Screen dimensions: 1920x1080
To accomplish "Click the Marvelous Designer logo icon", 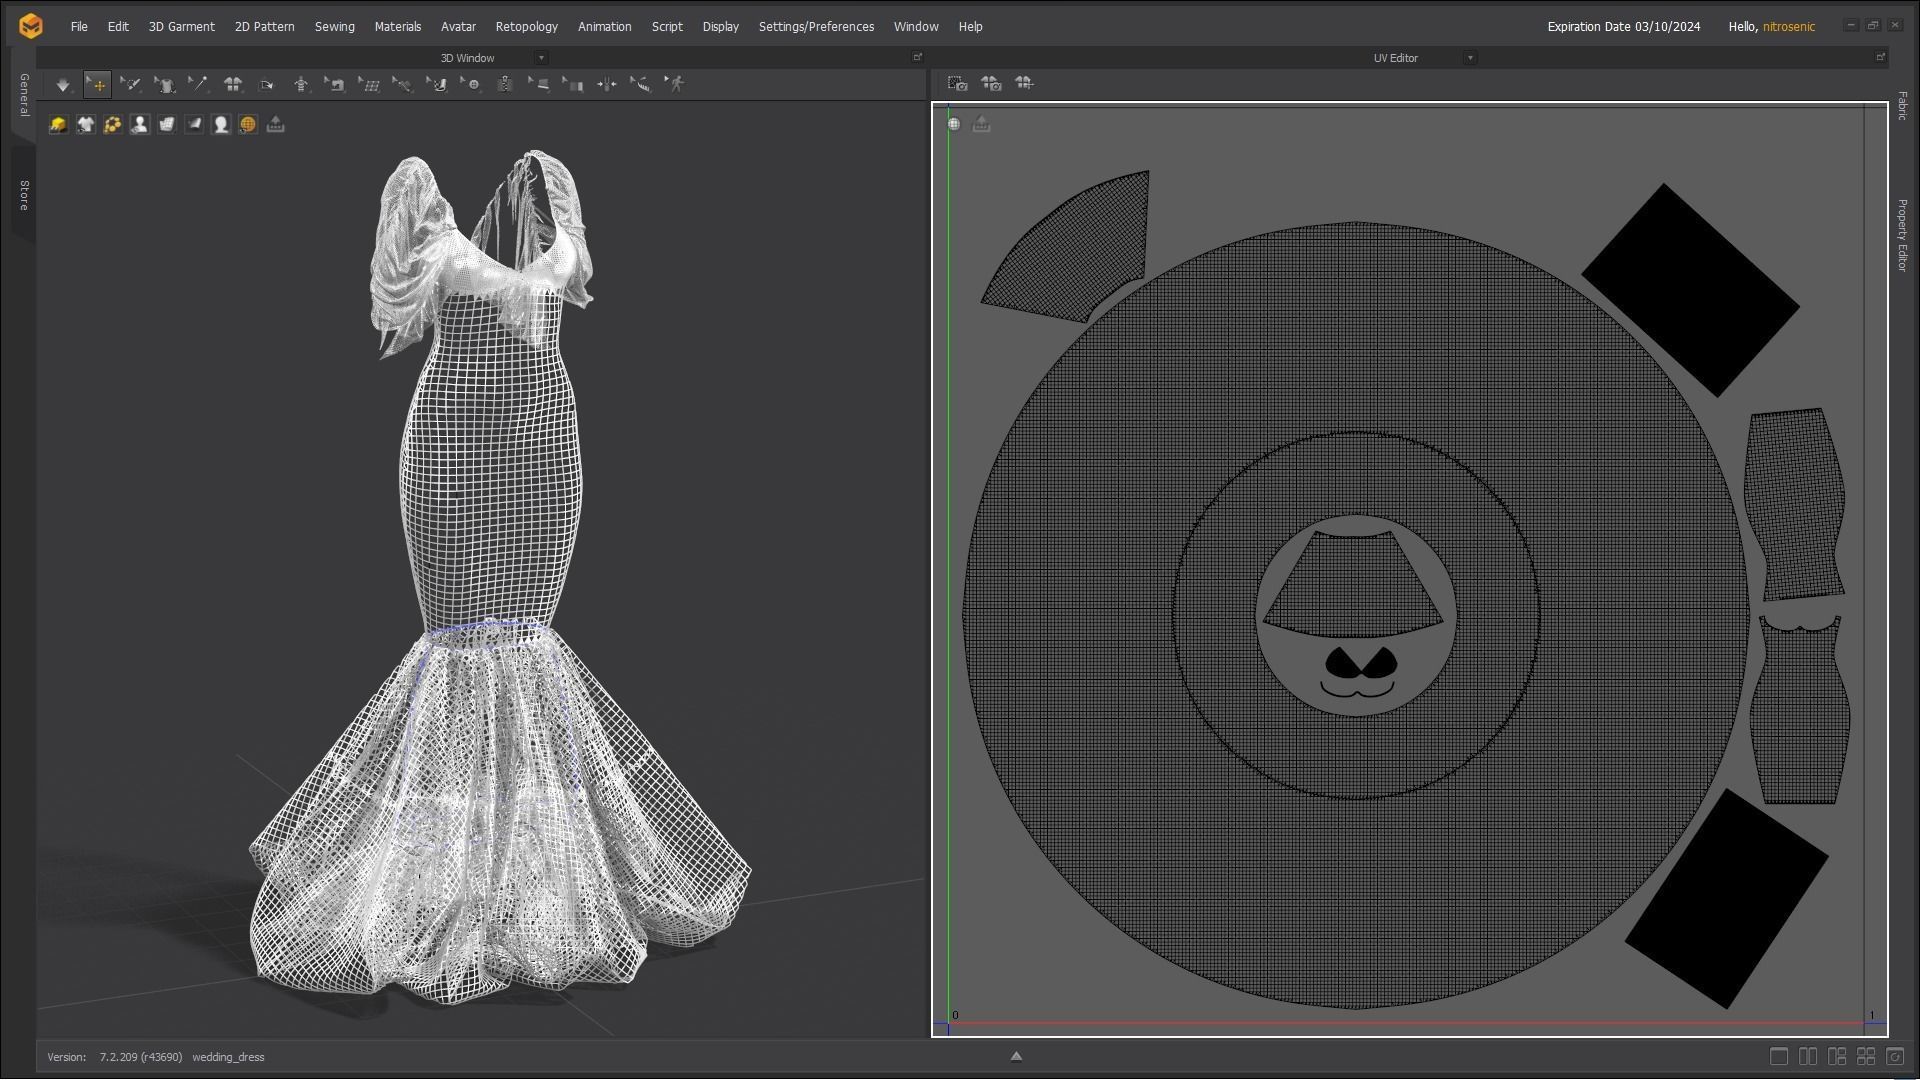I will pyautogui.click(x=31, y=26).
